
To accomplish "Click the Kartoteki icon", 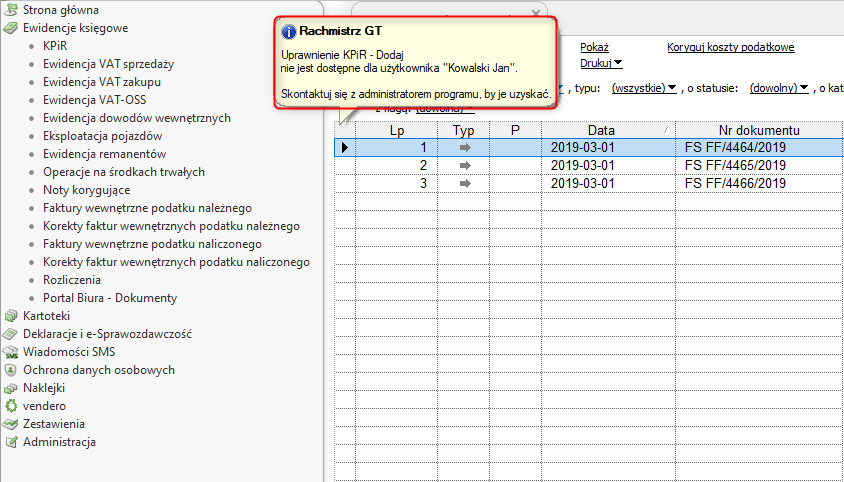I will point(10,316).
